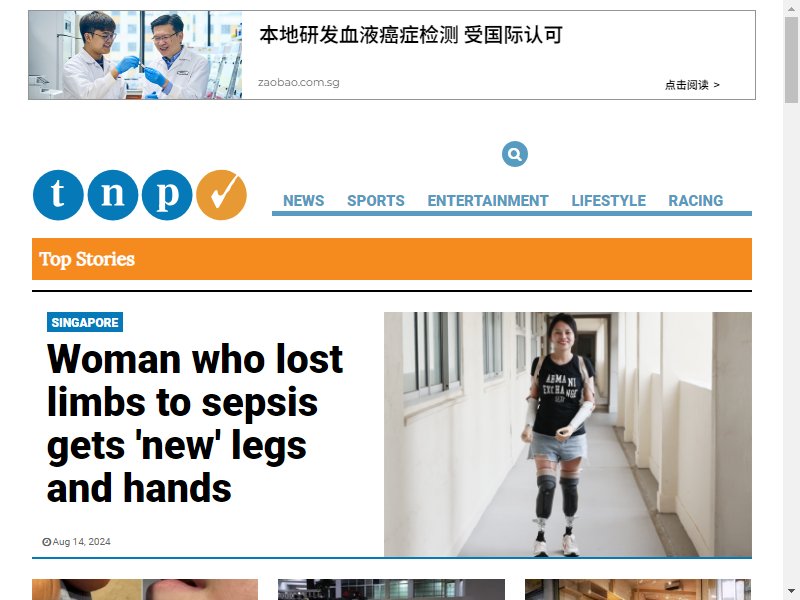Image resolution: width=800 pixels, height=600 pixels.
Task: Click the lab researchers ad image
Action: tap(135, 55)
